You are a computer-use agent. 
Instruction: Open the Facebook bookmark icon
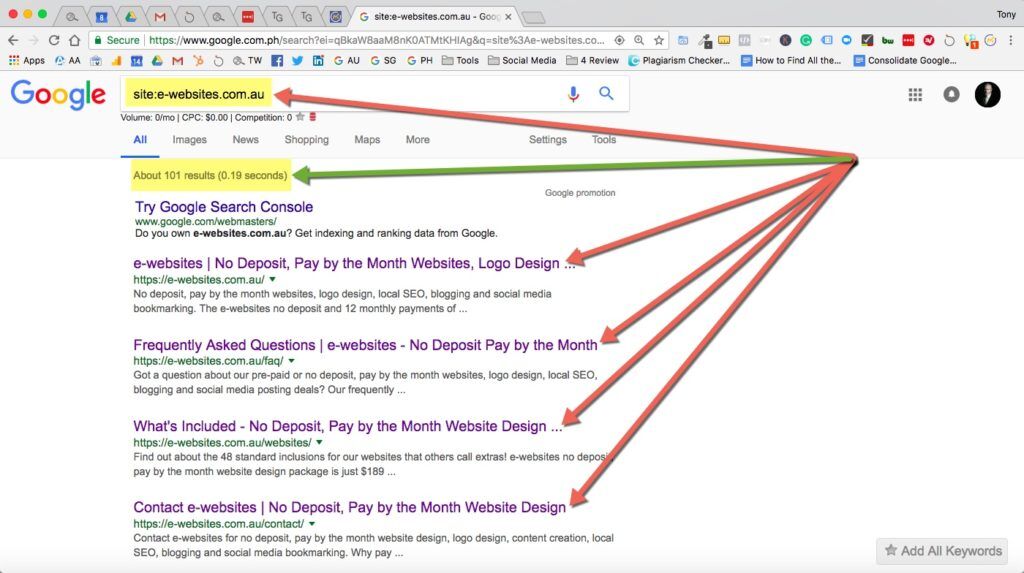click(277, 61)
